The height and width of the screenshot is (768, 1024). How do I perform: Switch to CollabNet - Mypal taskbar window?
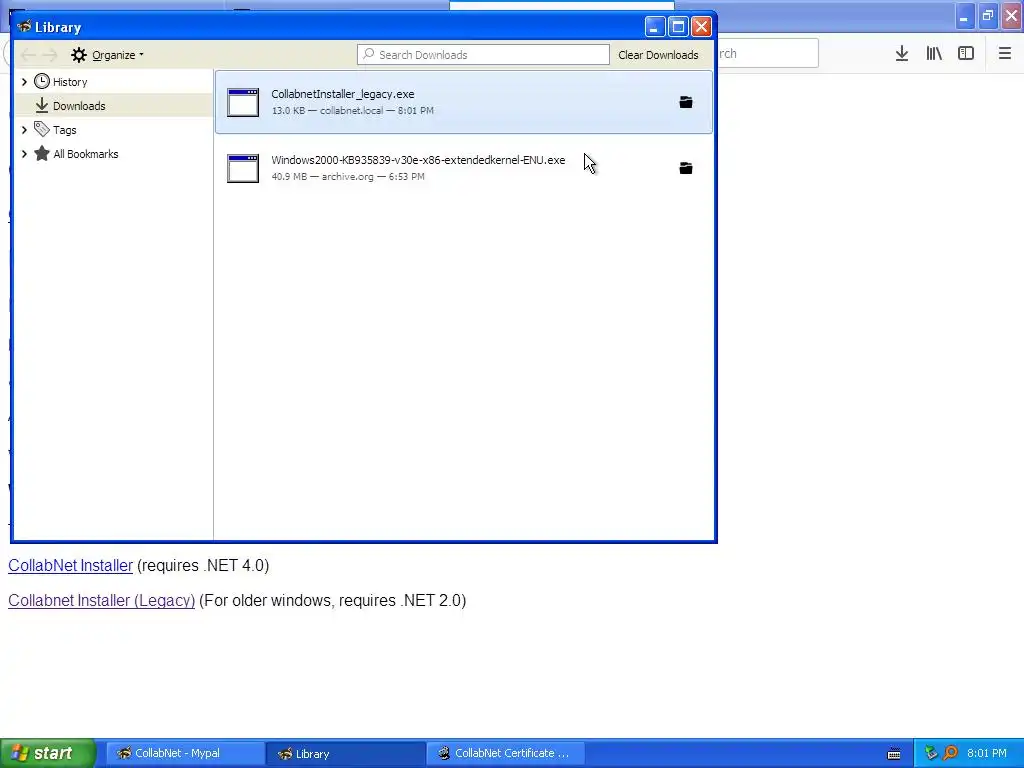(185, 753)
